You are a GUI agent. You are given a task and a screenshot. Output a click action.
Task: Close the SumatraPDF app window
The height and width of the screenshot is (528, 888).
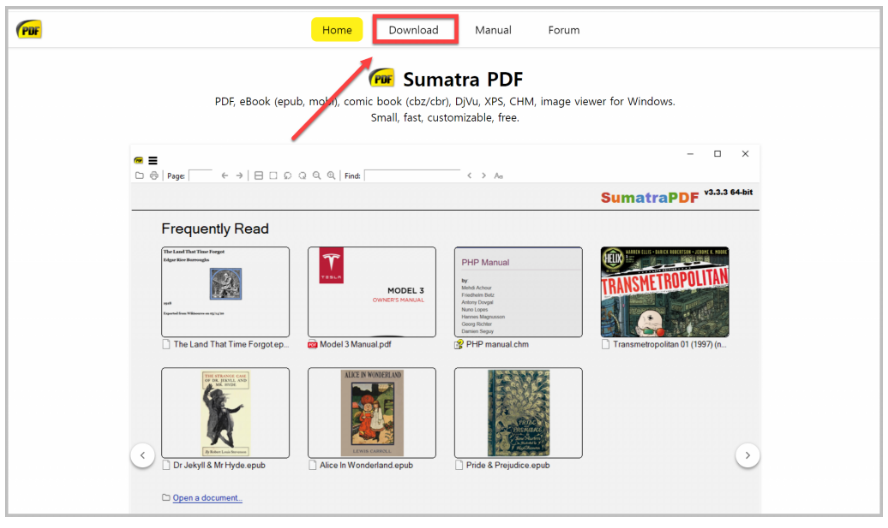coord(745,154)
